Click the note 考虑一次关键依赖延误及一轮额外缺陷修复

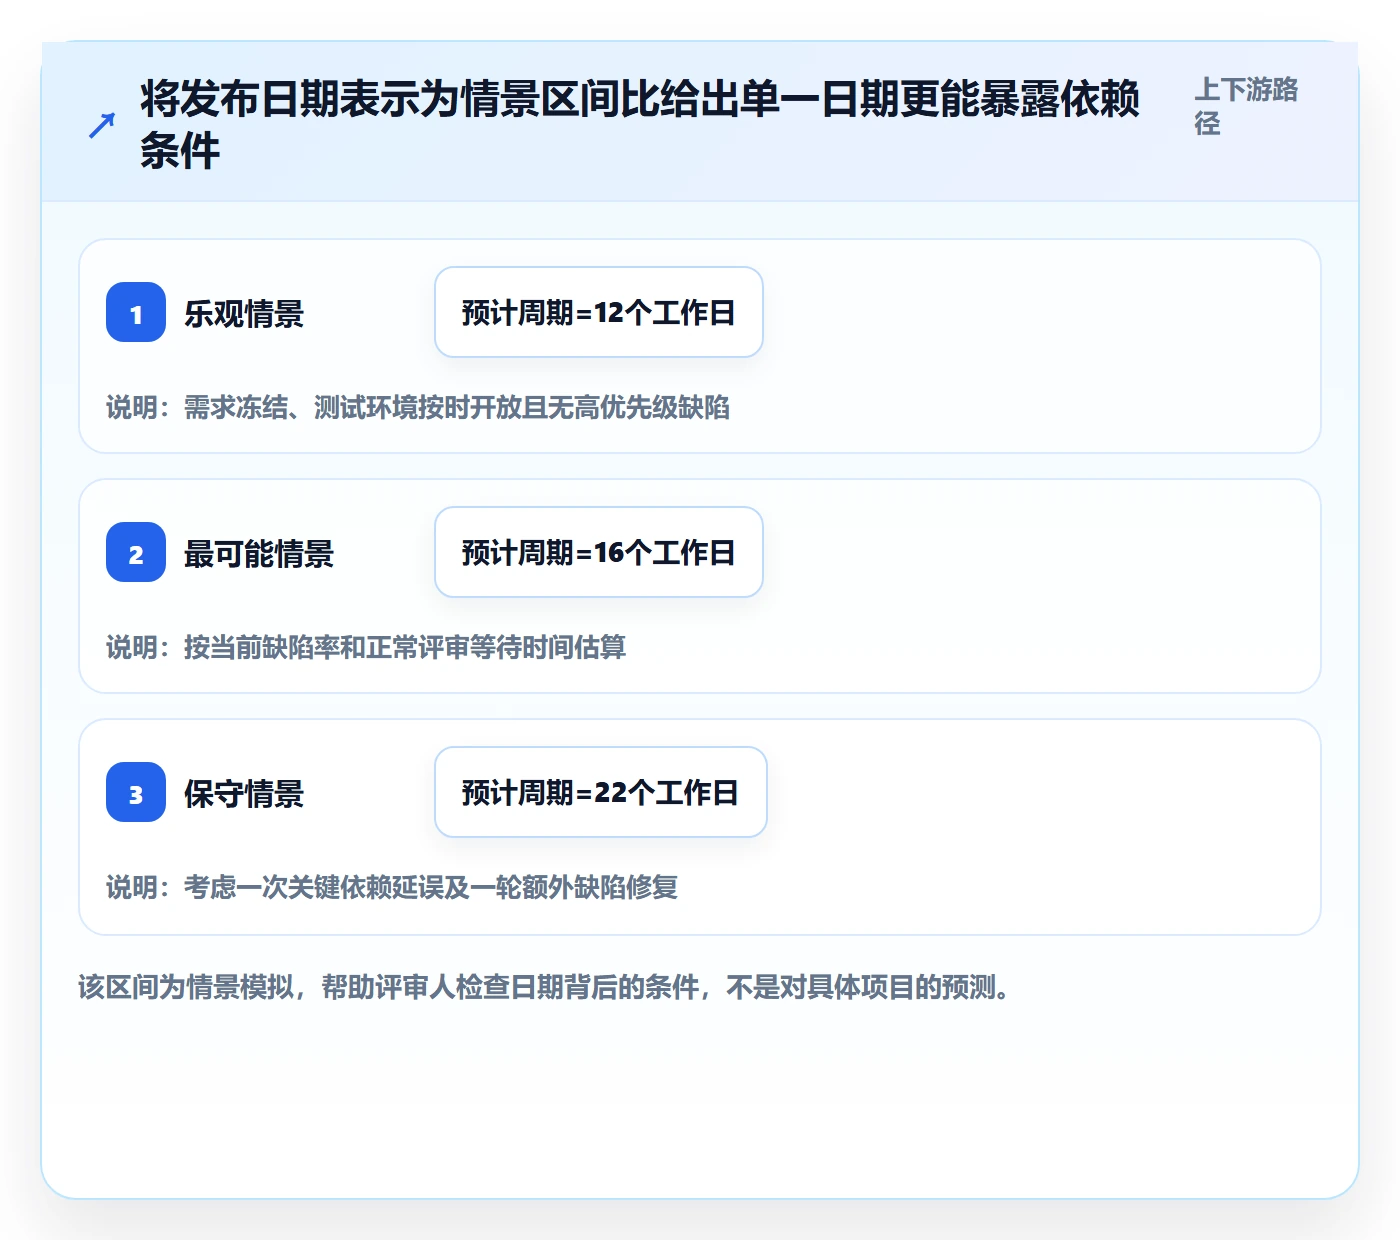click(x=392, y=887)
